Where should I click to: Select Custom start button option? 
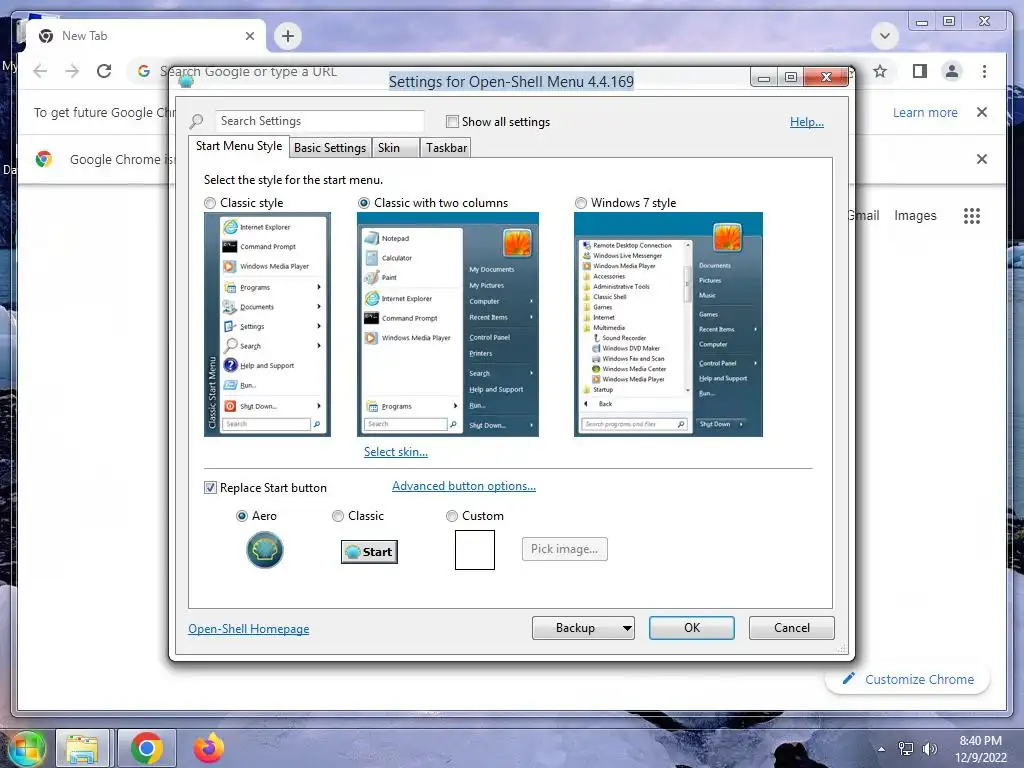(x=451, y=516)
